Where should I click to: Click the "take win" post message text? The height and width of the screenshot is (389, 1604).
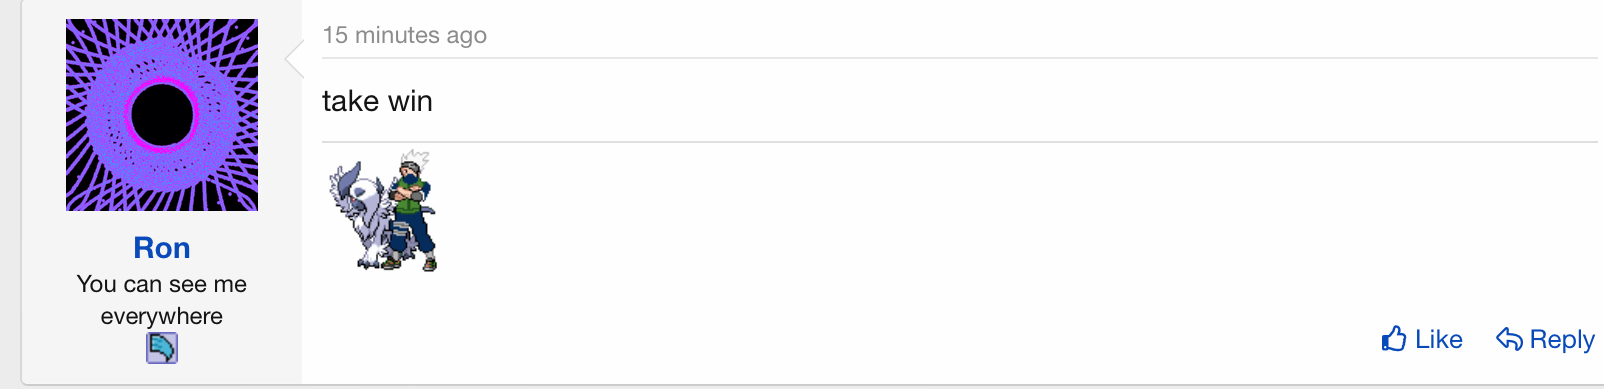tap(377, 101)
